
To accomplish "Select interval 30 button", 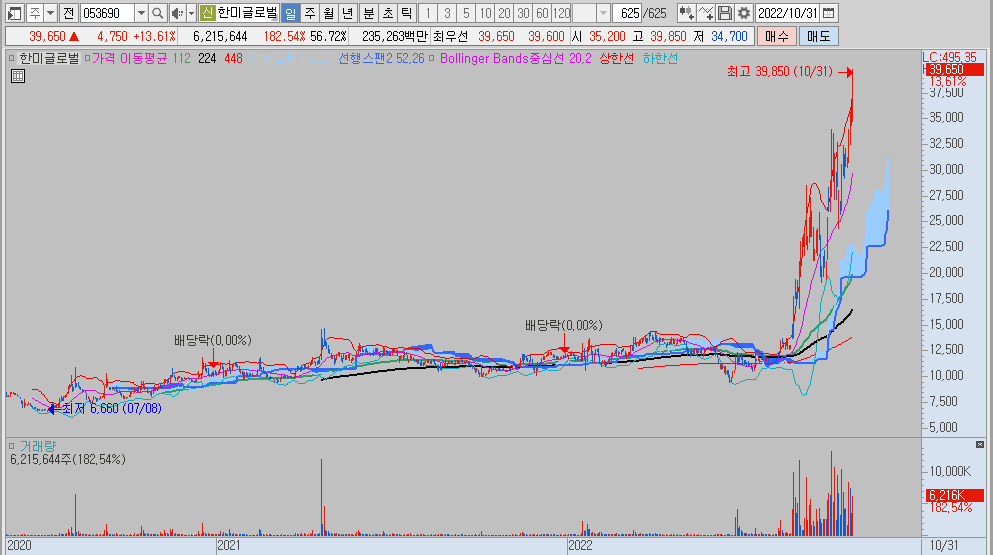I will coord(523,13).
